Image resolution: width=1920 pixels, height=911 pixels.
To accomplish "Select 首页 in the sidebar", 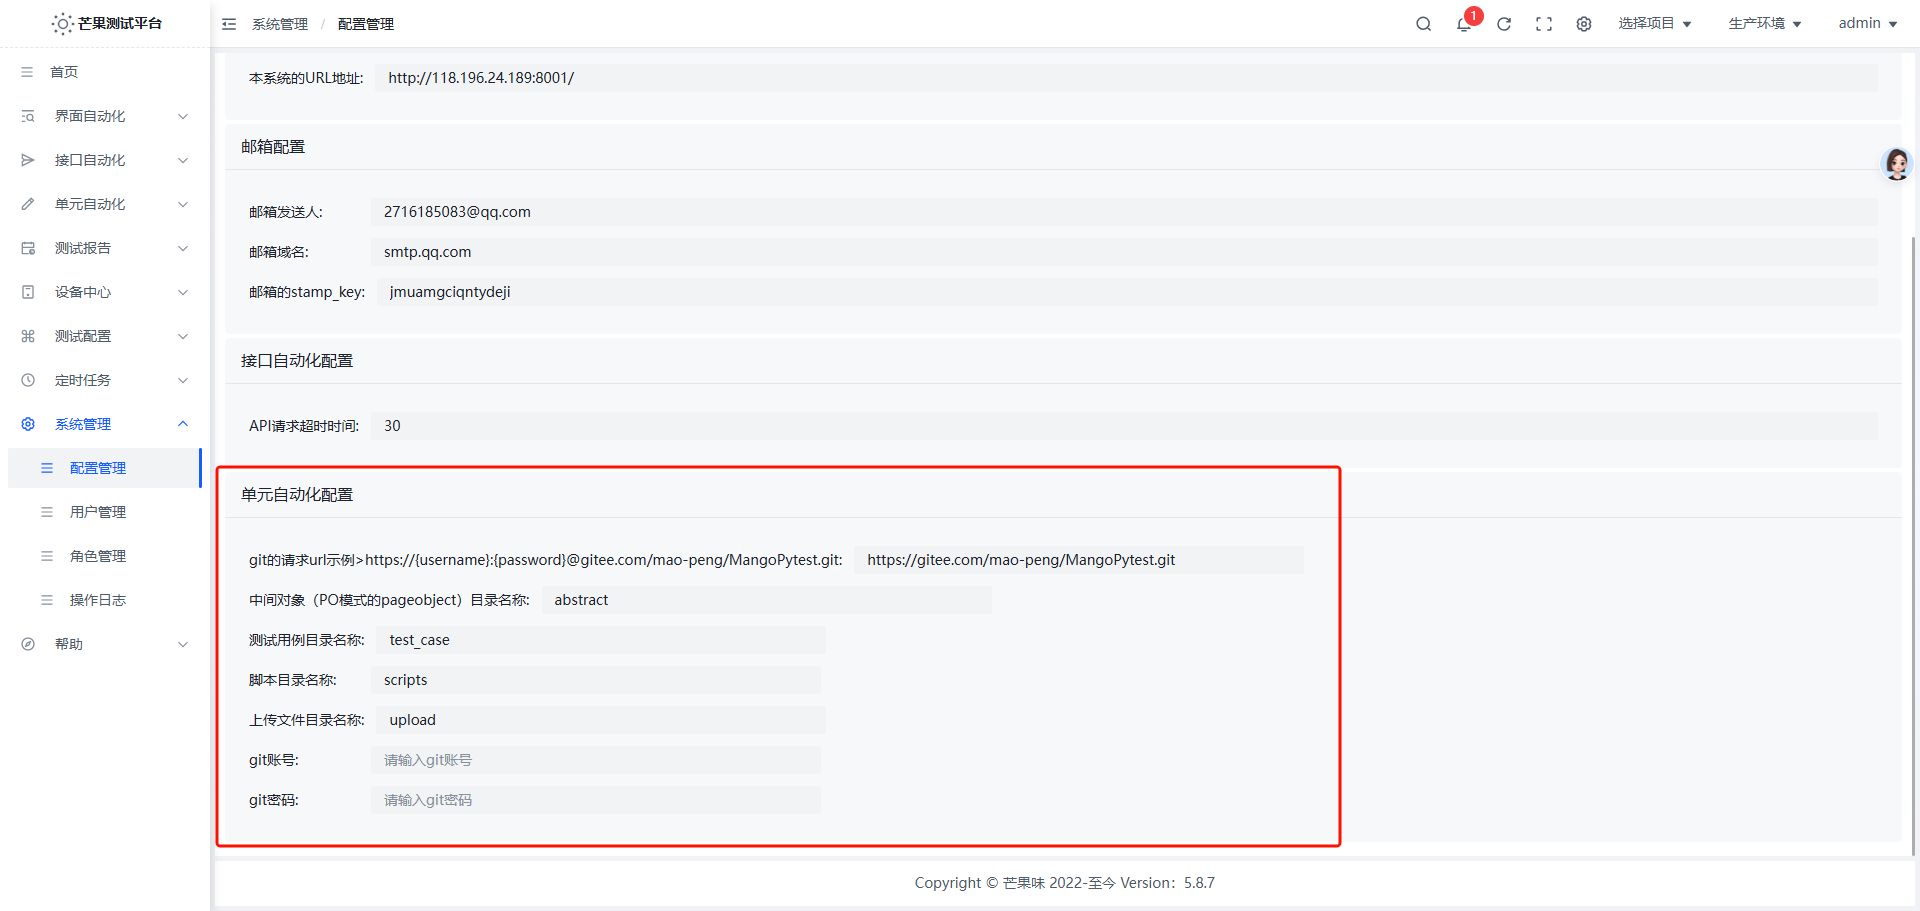I will pyautogui.click(x=64, y=72).
